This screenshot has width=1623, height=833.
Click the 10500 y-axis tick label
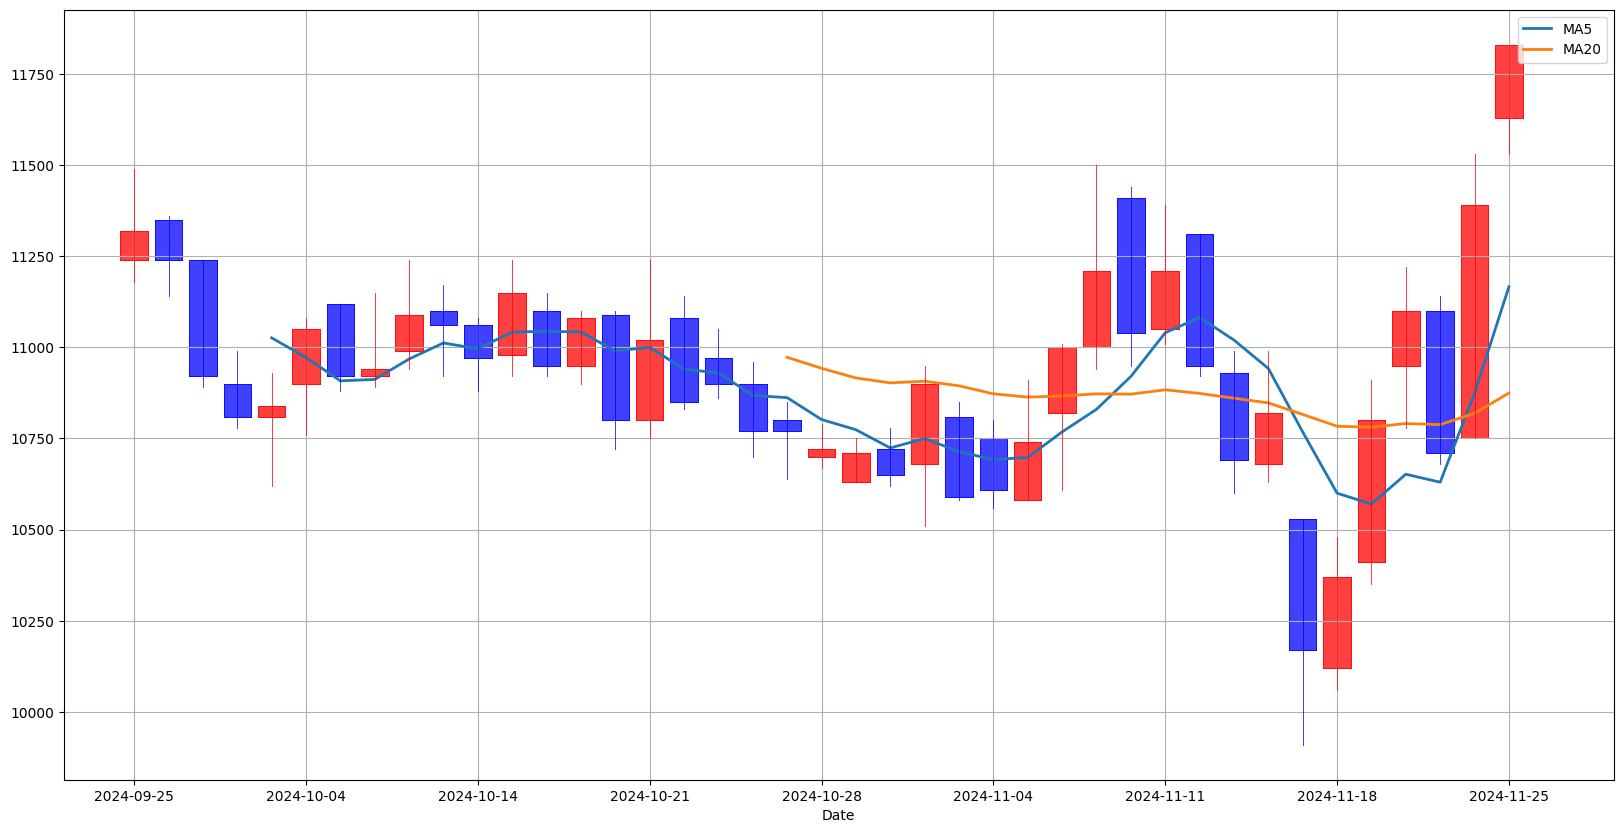tap(33, 531)
